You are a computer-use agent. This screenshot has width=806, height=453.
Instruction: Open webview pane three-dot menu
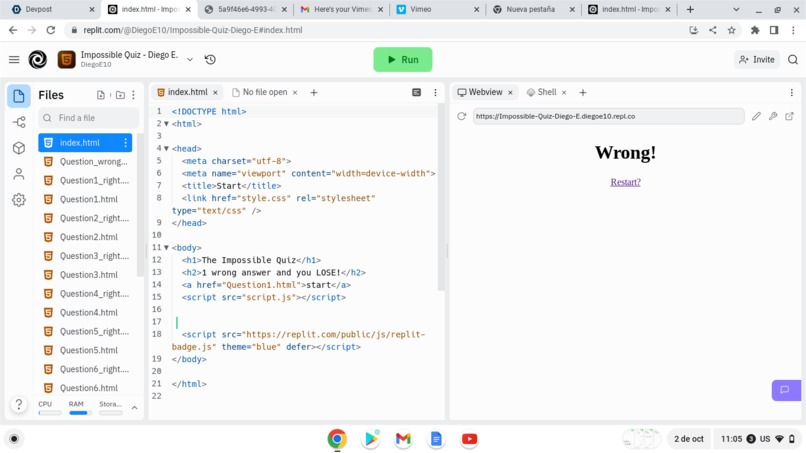792,93
